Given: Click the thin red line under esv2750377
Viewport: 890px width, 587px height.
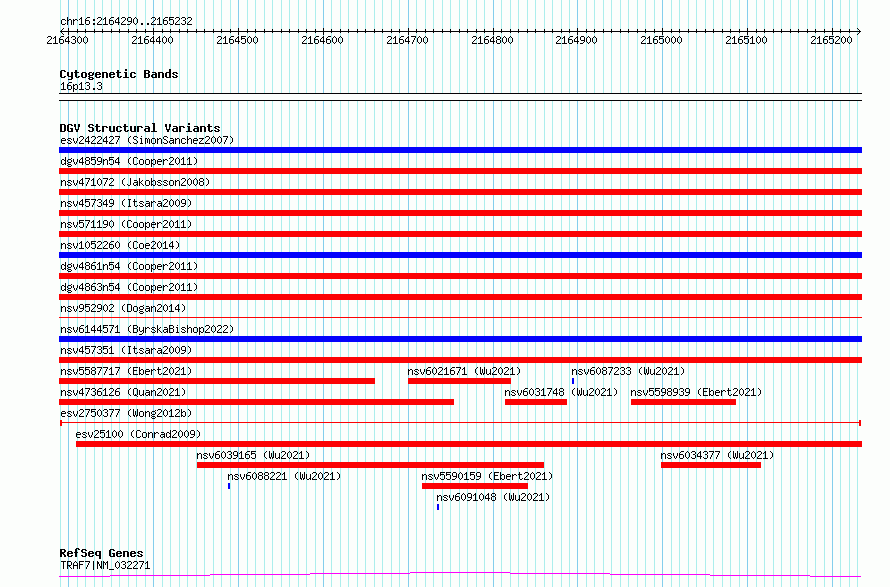Looking at the screenshot, I should coord(460,423).
